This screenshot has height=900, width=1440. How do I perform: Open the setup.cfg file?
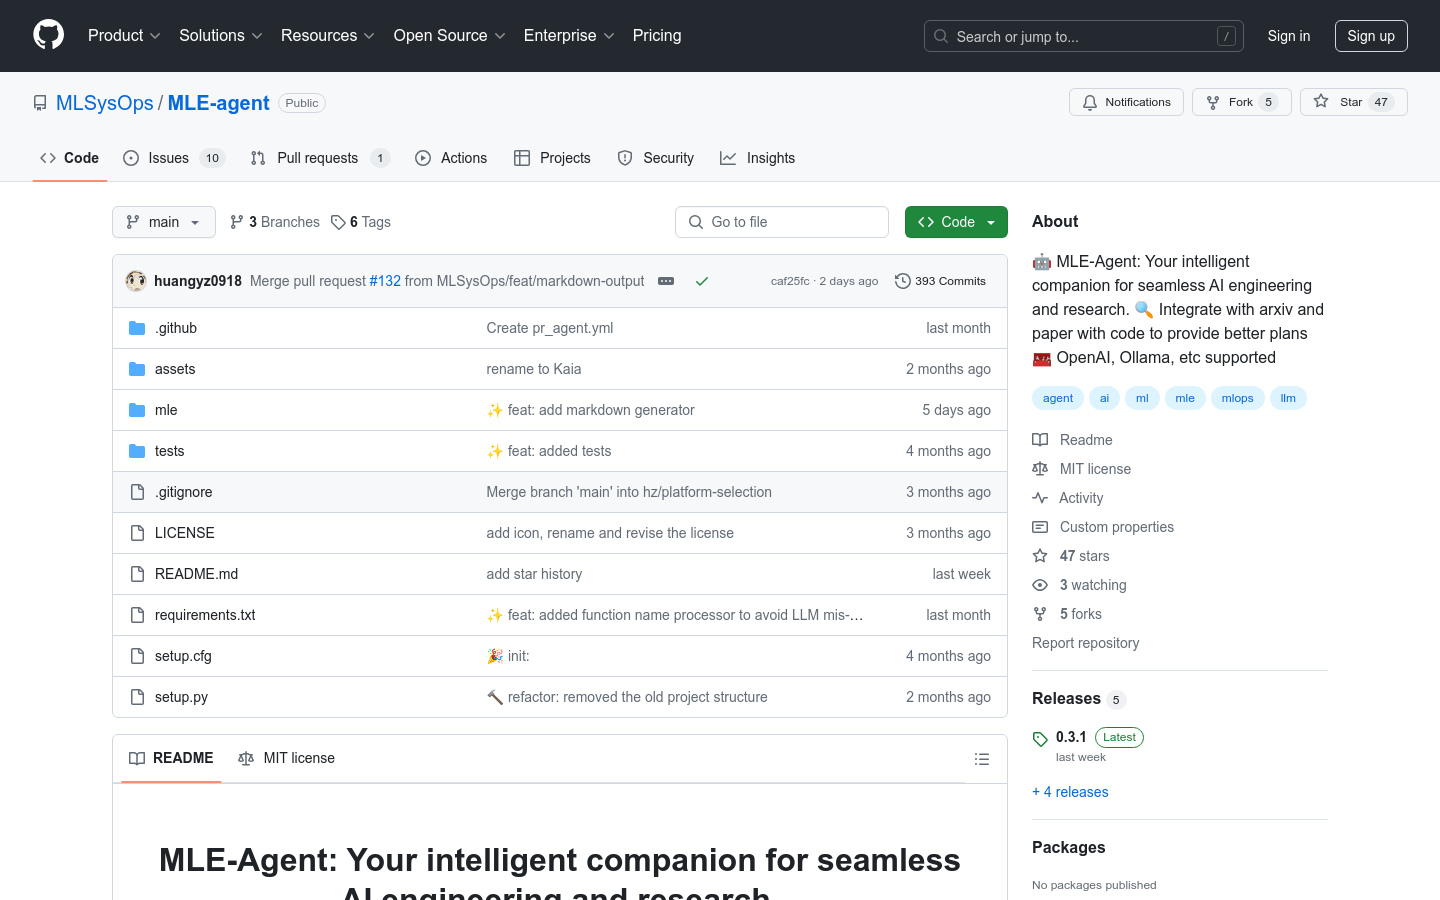(183, 656)
